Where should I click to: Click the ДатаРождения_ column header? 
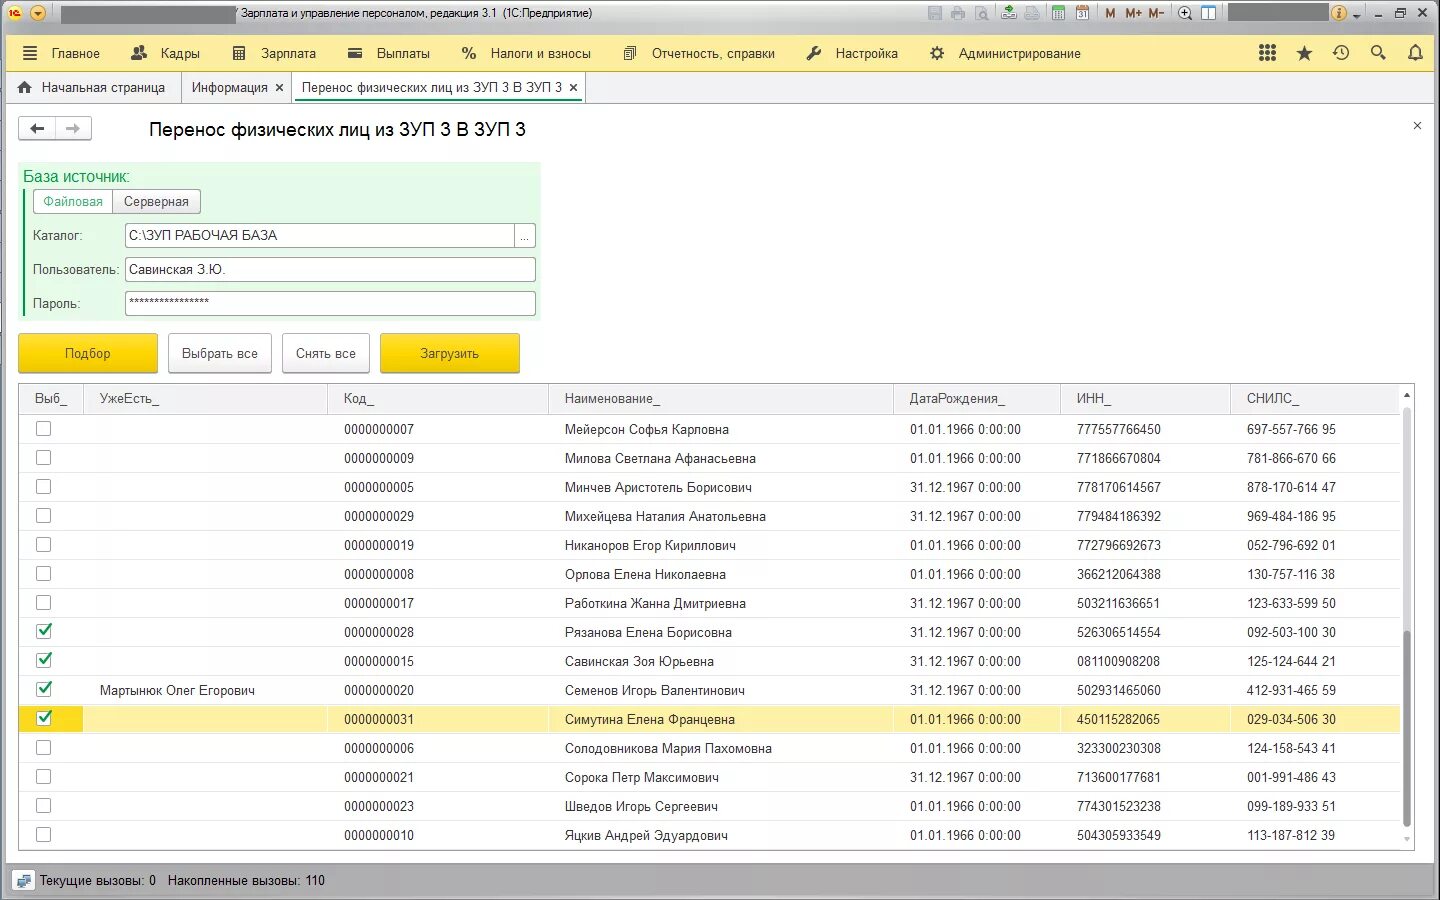[976, 398]
